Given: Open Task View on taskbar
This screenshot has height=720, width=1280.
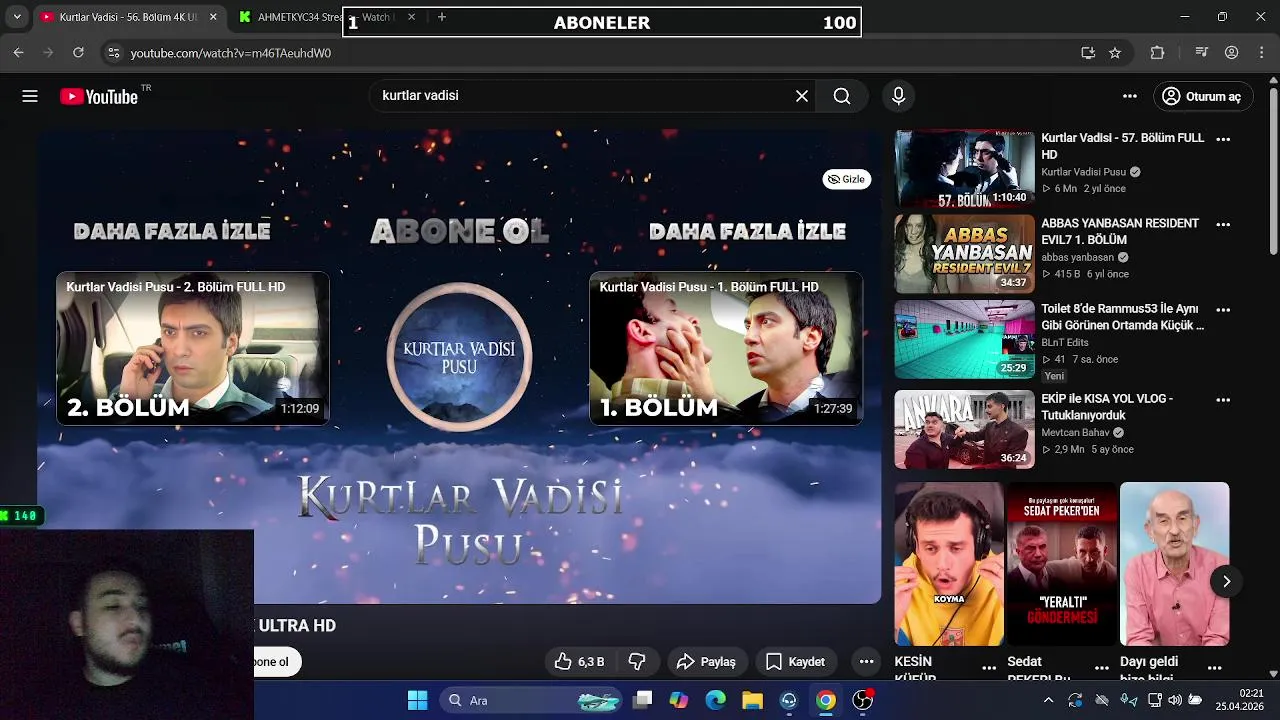Looking at the screenshot, I should pos(642,700).
